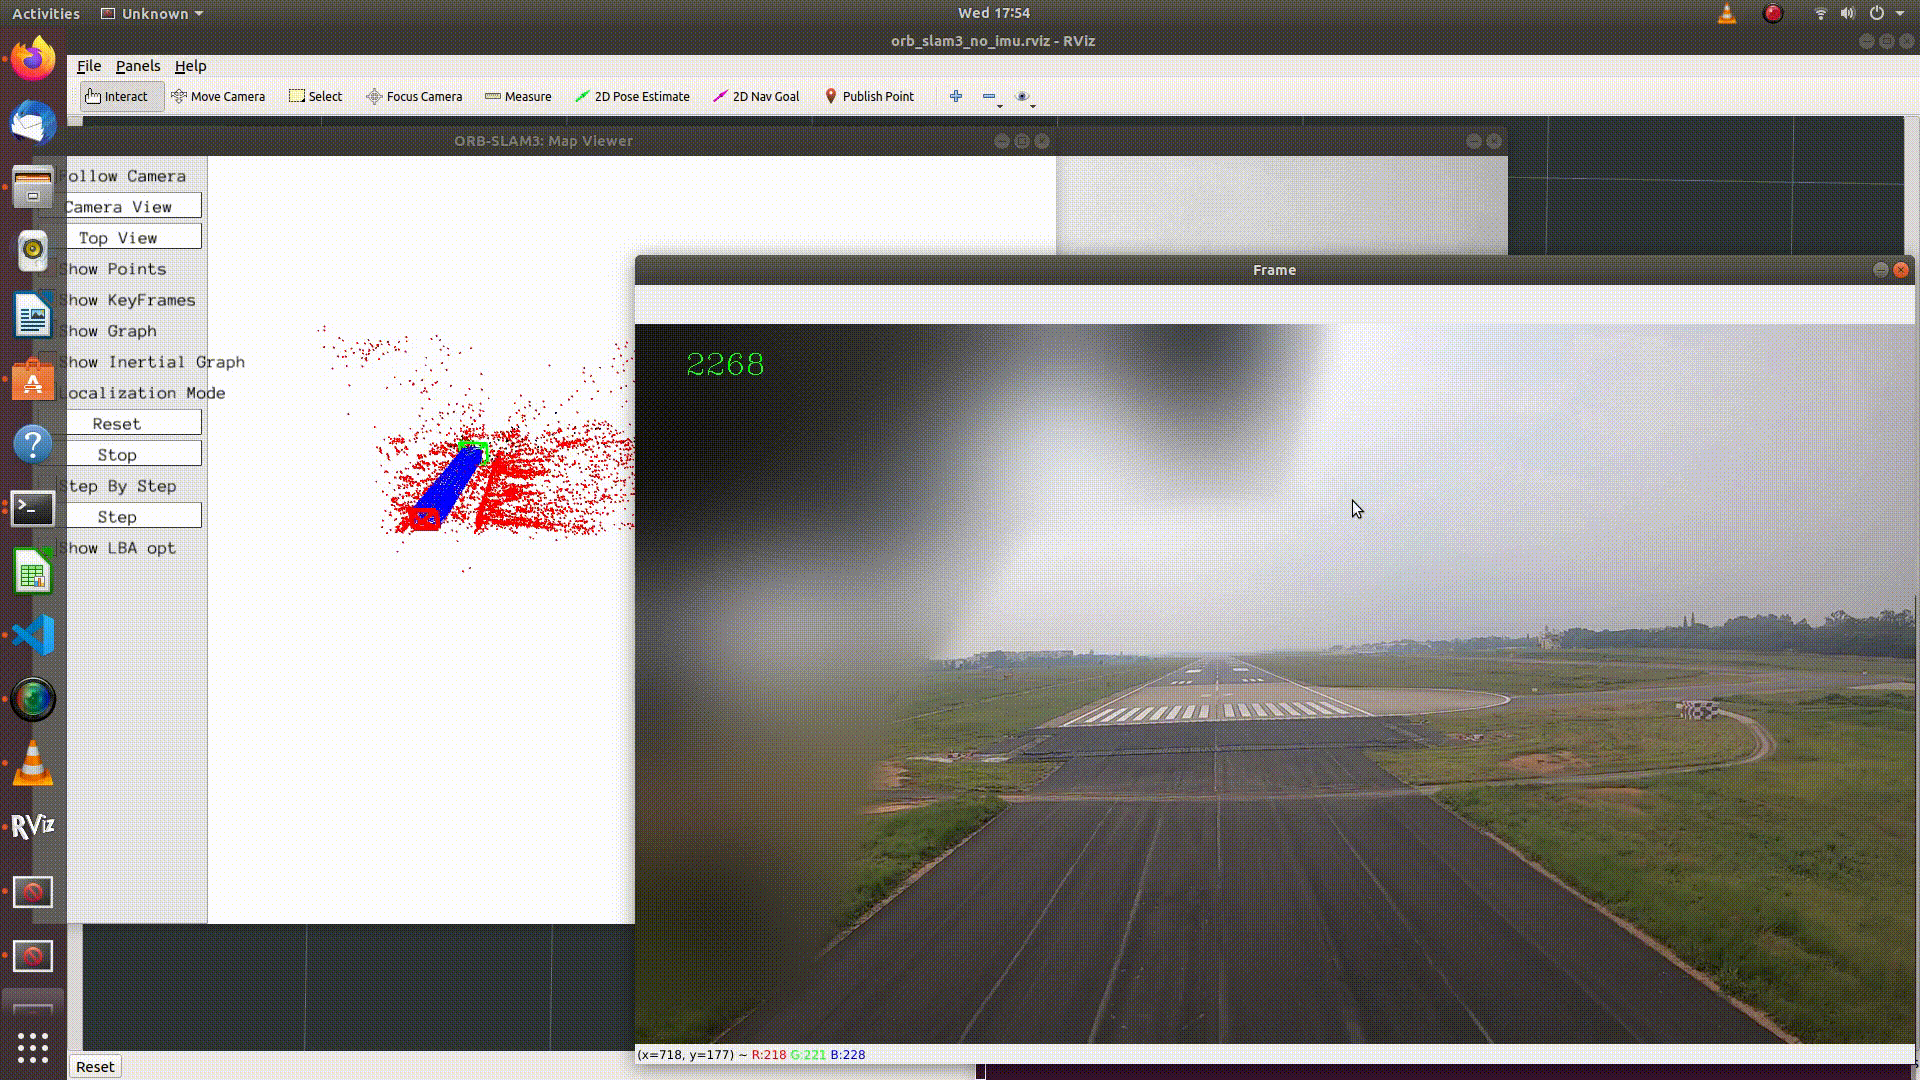Toggle Show Graph option

pyautogui.click(x=107, y=331)
